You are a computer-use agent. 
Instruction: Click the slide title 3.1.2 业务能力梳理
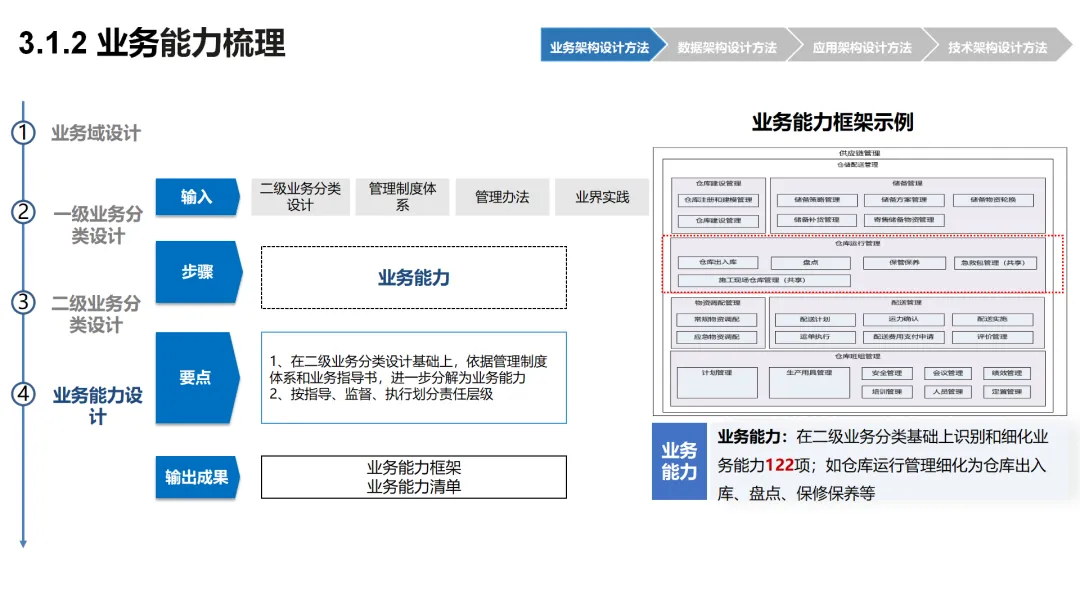152,43
